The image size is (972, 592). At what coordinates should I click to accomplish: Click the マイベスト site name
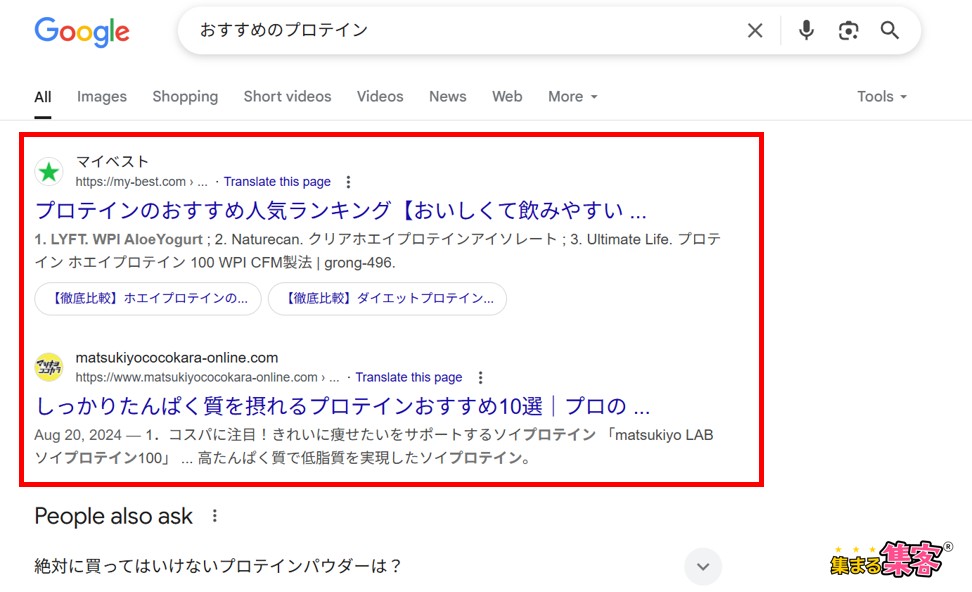112,162
